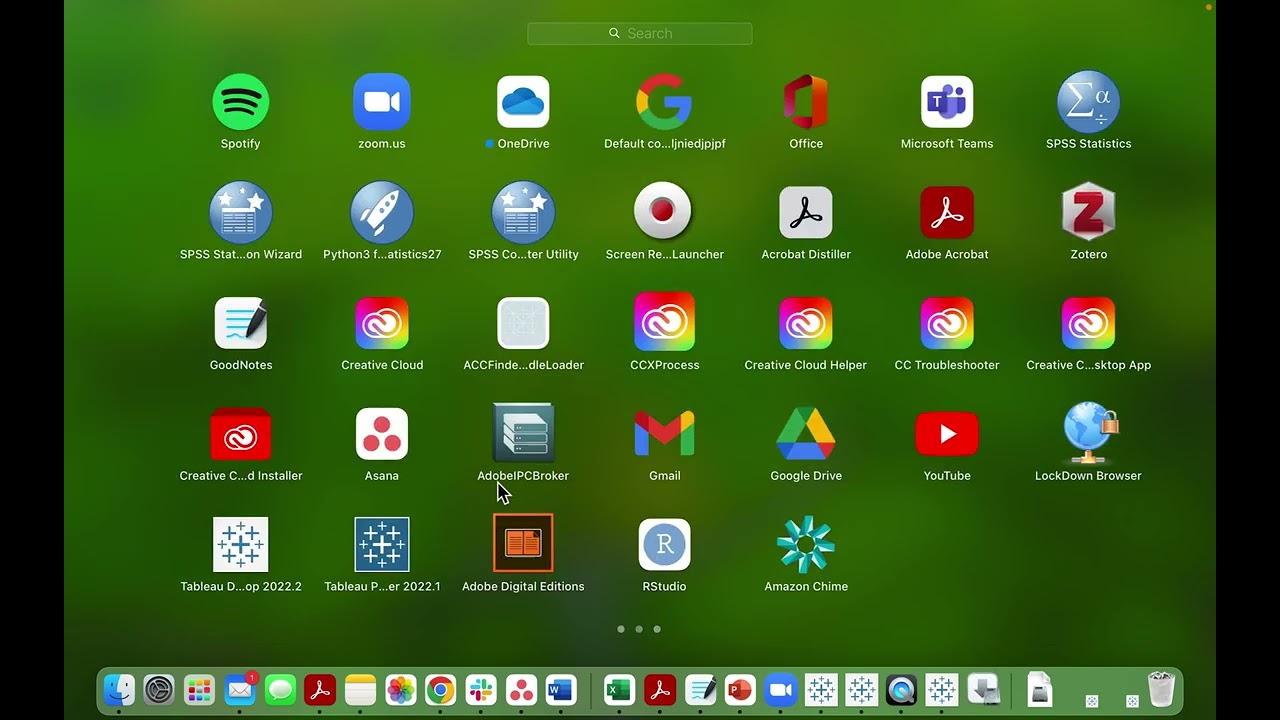
Task: Open Microsoft Teams
Action: [x=947, y=102]
